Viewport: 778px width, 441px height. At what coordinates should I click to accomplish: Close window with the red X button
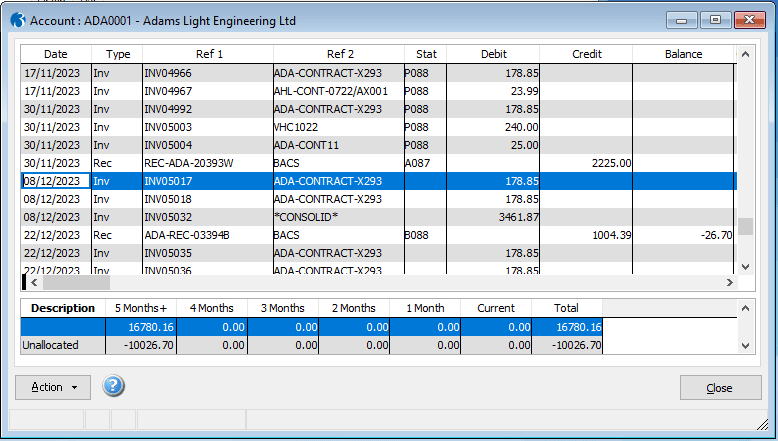coord(749,20)
